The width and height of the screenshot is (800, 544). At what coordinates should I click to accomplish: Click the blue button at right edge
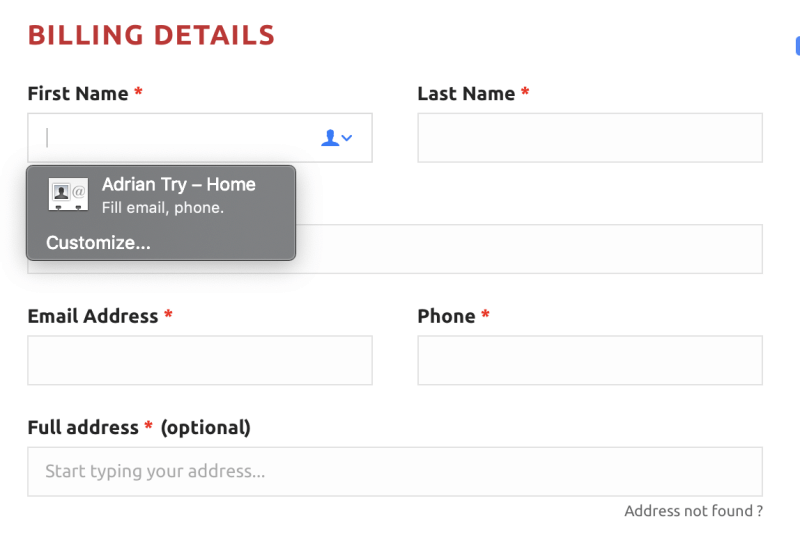coord(797,46)
